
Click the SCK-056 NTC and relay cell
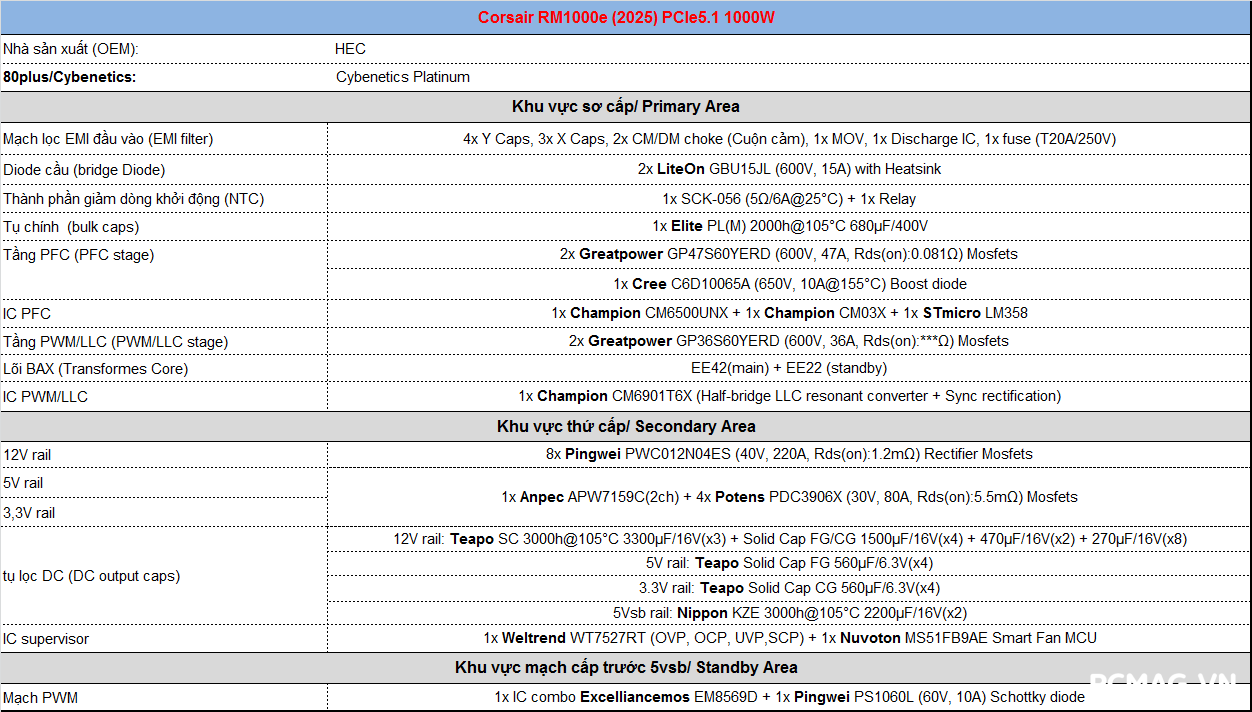[789, 199]
